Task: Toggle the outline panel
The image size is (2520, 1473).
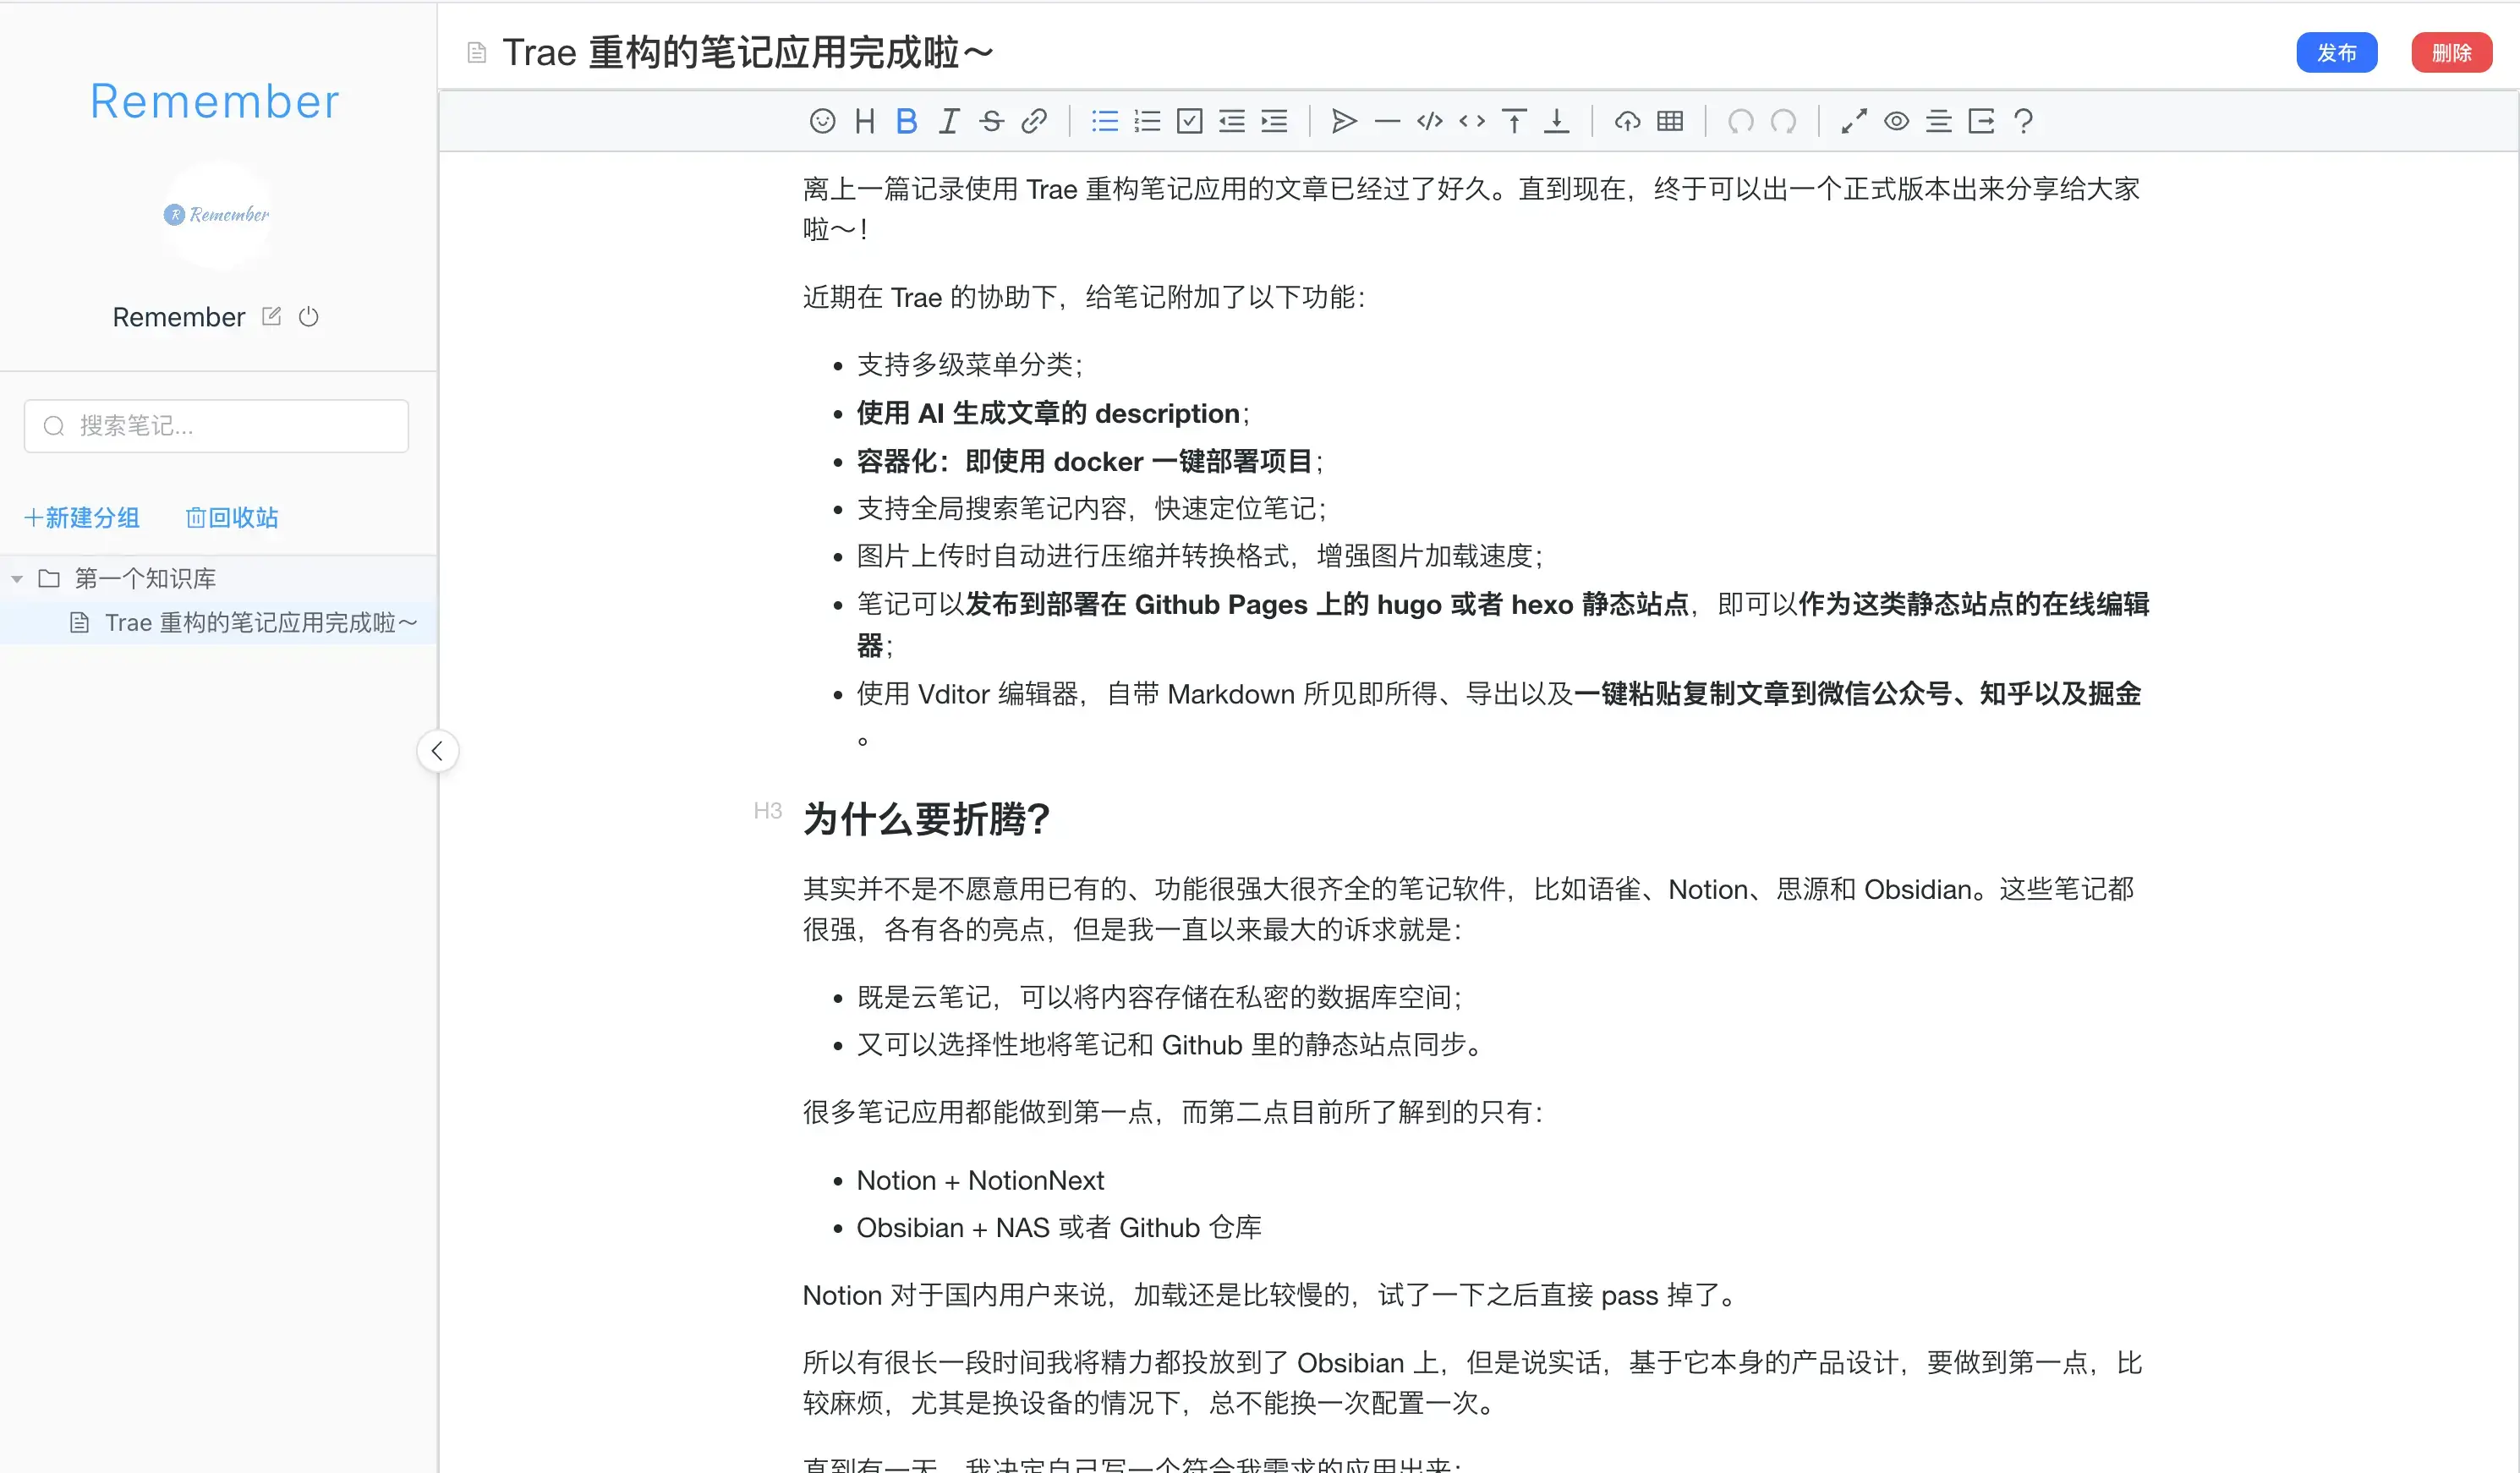Action: click(1939, 121)
